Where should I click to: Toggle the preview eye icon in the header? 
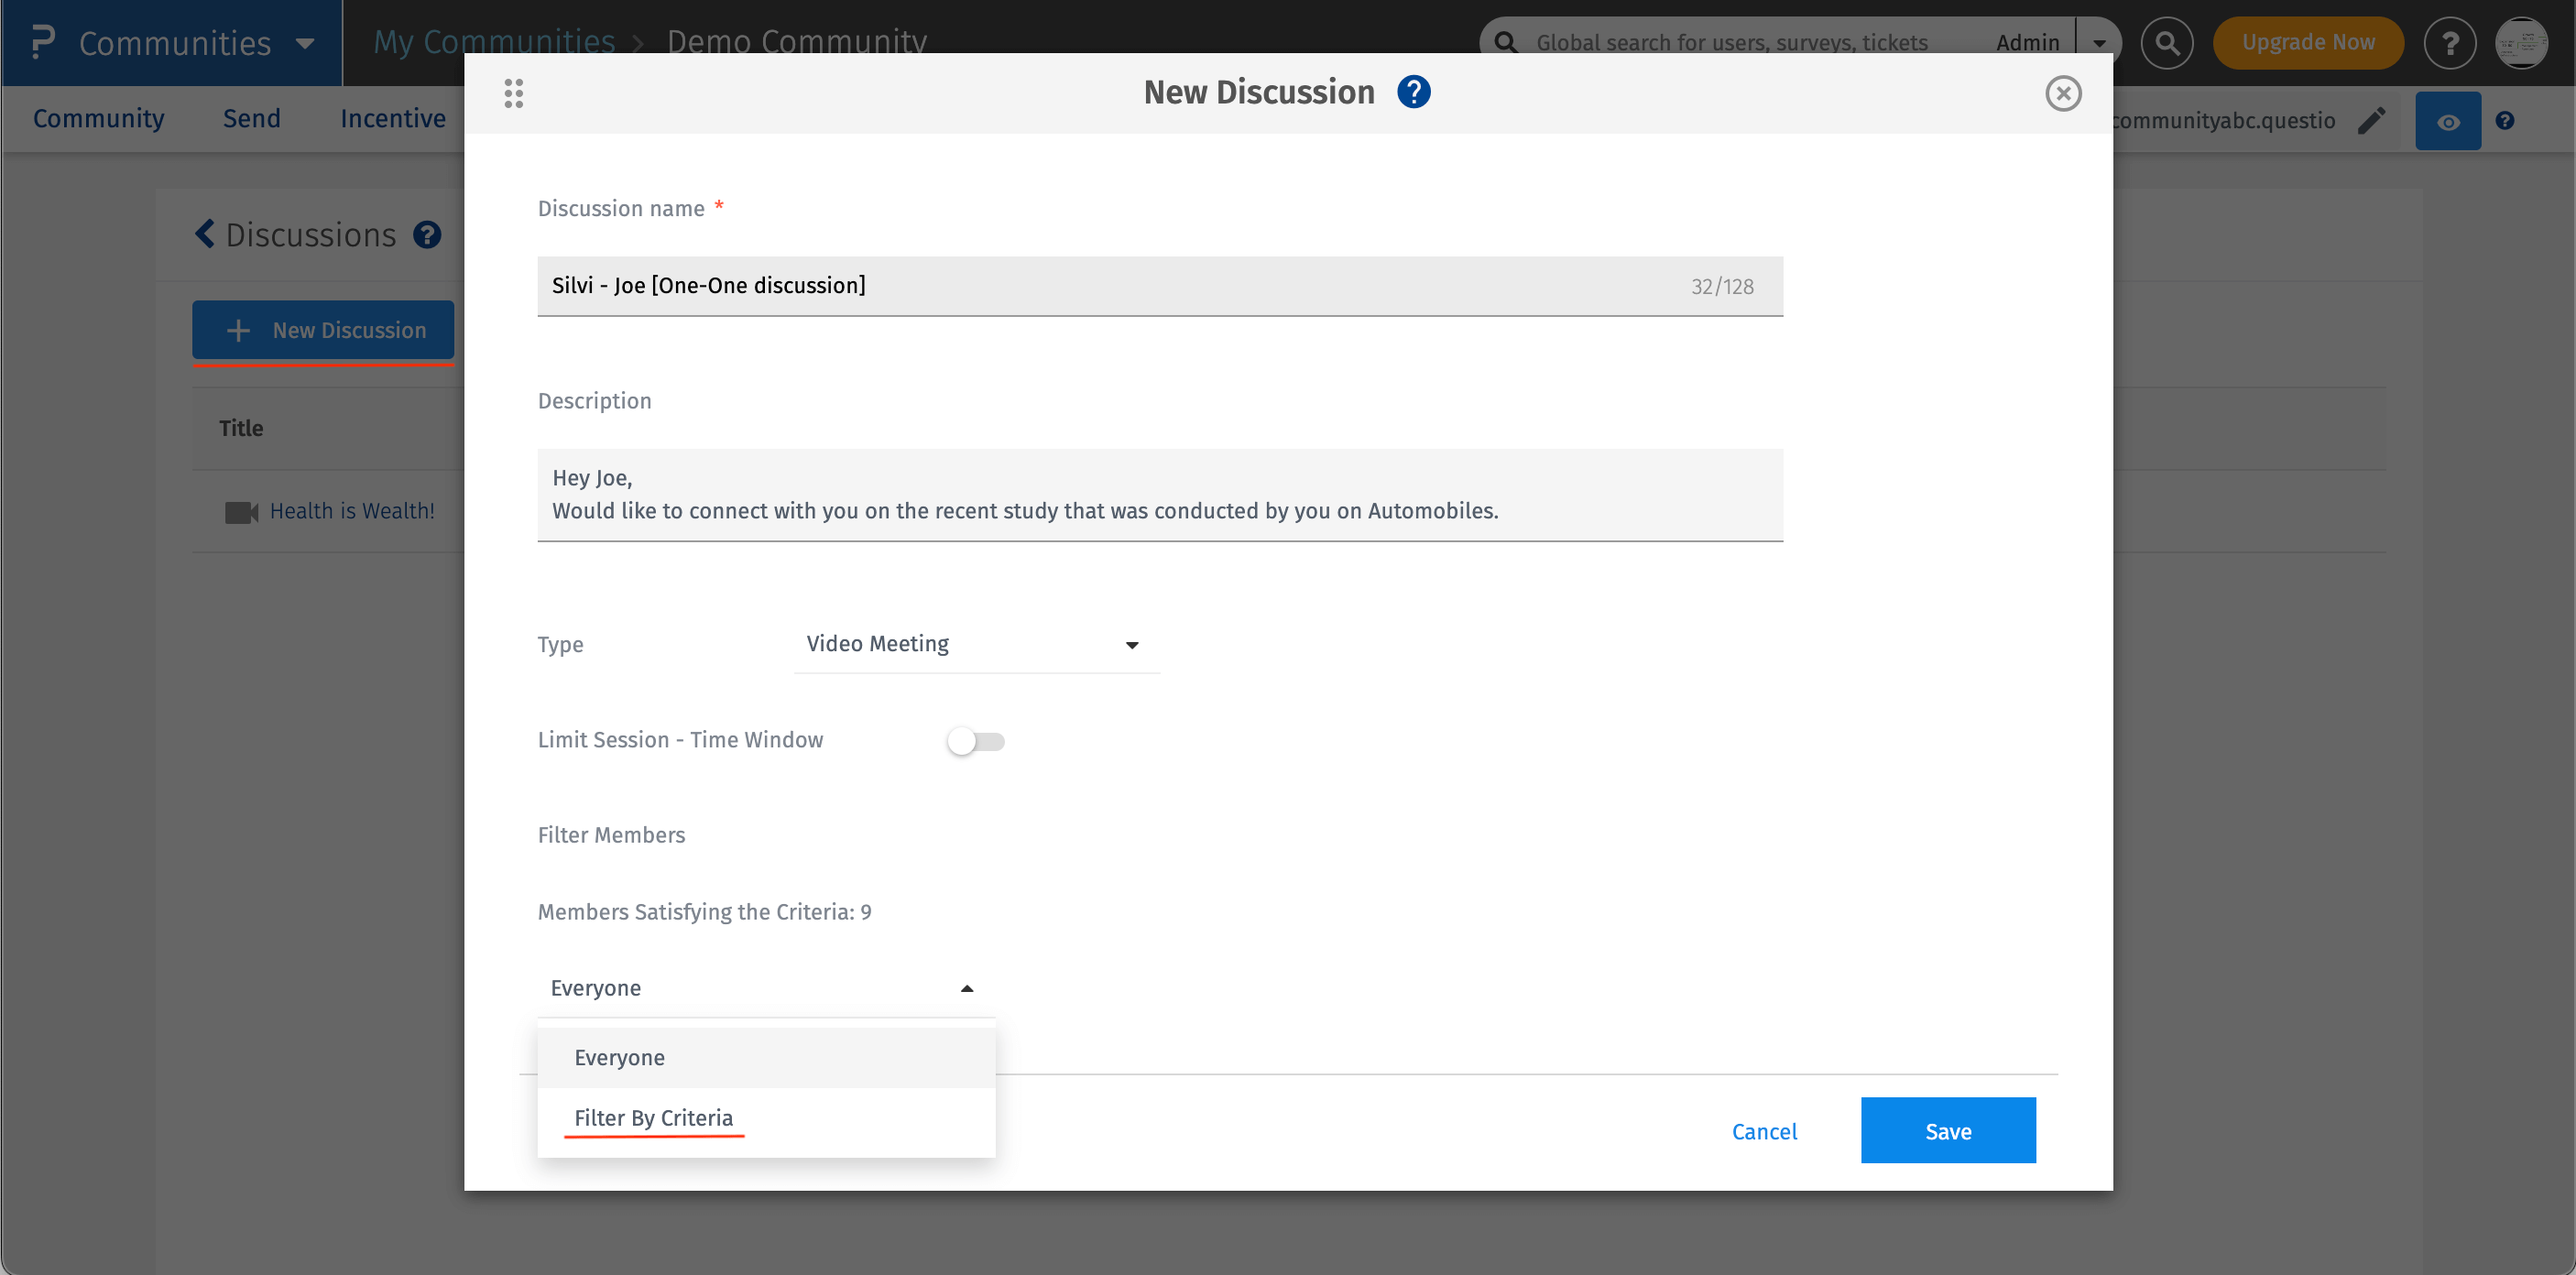coord(2447,120)
